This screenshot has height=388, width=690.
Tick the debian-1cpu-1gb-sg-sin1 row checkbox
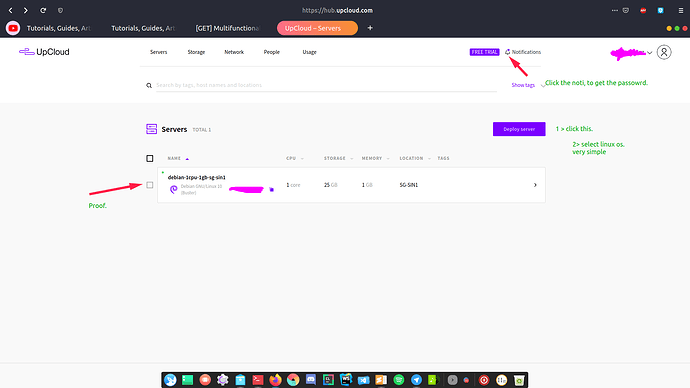150,185
